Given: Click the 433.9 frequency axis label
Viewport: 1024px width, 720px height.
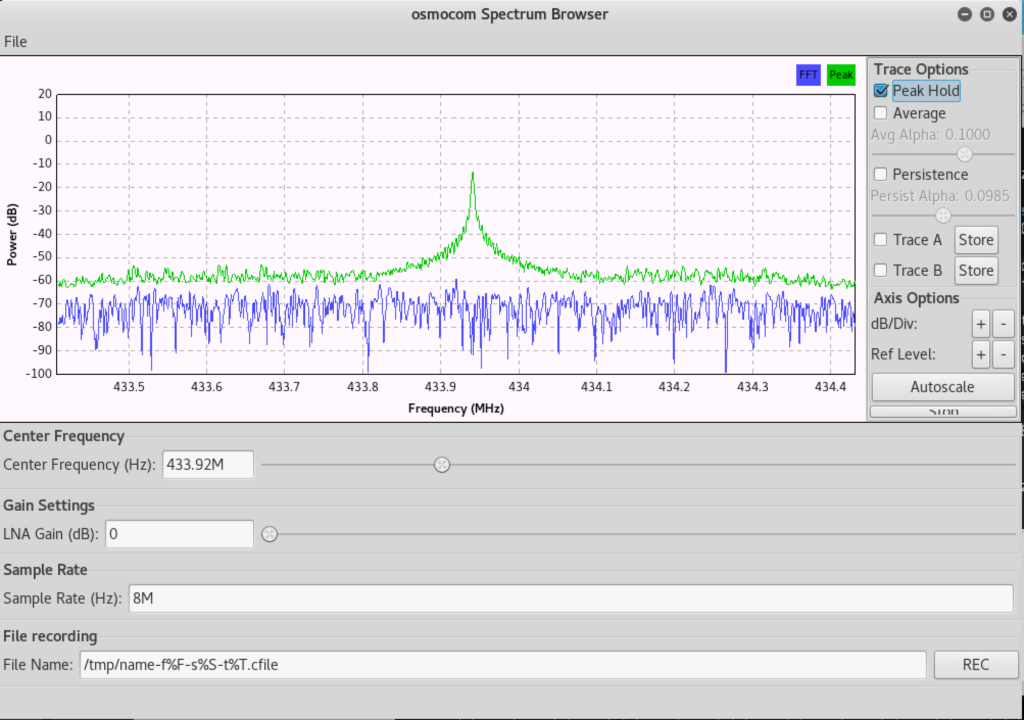Looking at the screenshot, I should [x=440, y=387].
